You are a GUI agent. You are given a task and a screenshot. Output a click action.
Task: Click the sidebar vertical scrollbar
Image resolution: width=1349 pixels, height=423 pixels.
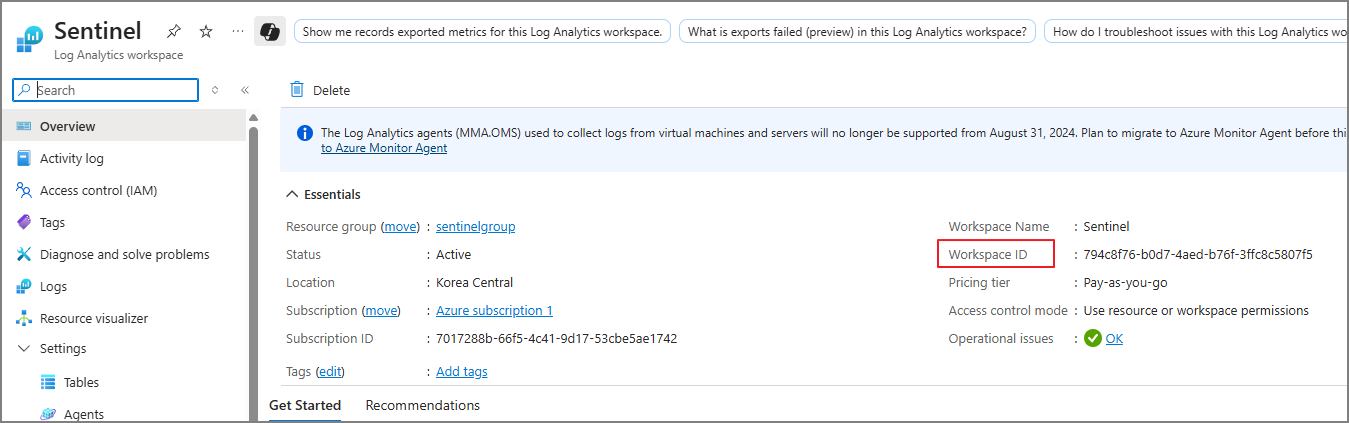[x=253, y=275]
